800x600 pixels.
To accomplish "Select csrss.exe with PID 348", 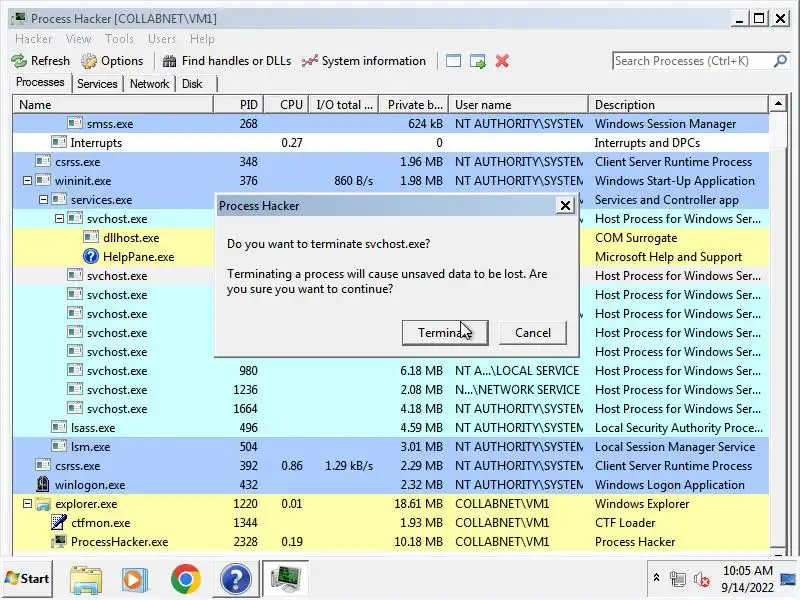I will (x=391, y=162).
